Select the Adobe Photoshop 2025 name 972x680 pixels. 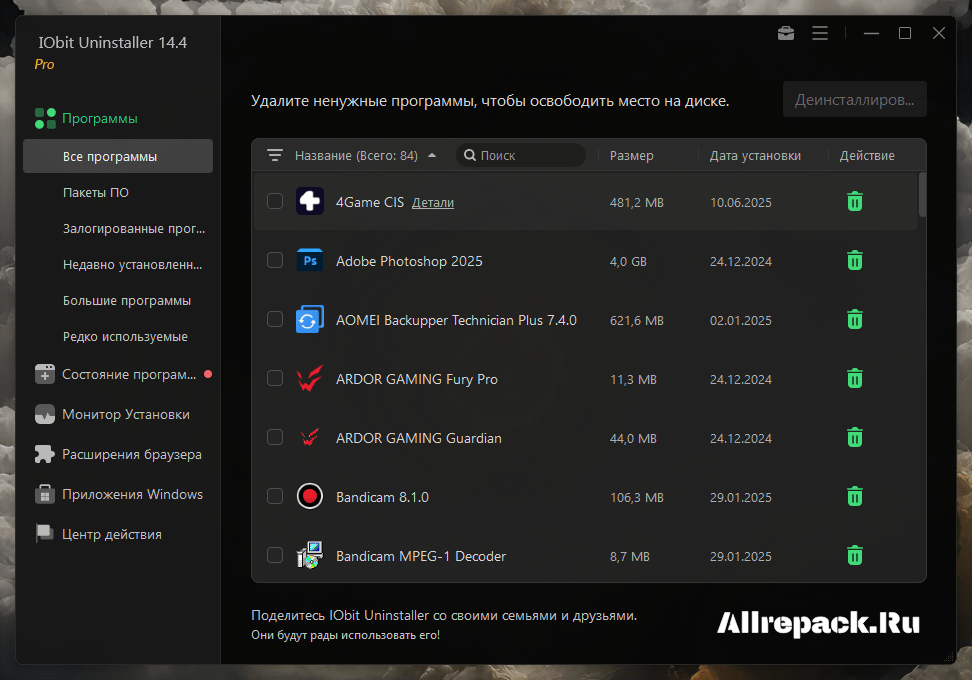[409, 261]
